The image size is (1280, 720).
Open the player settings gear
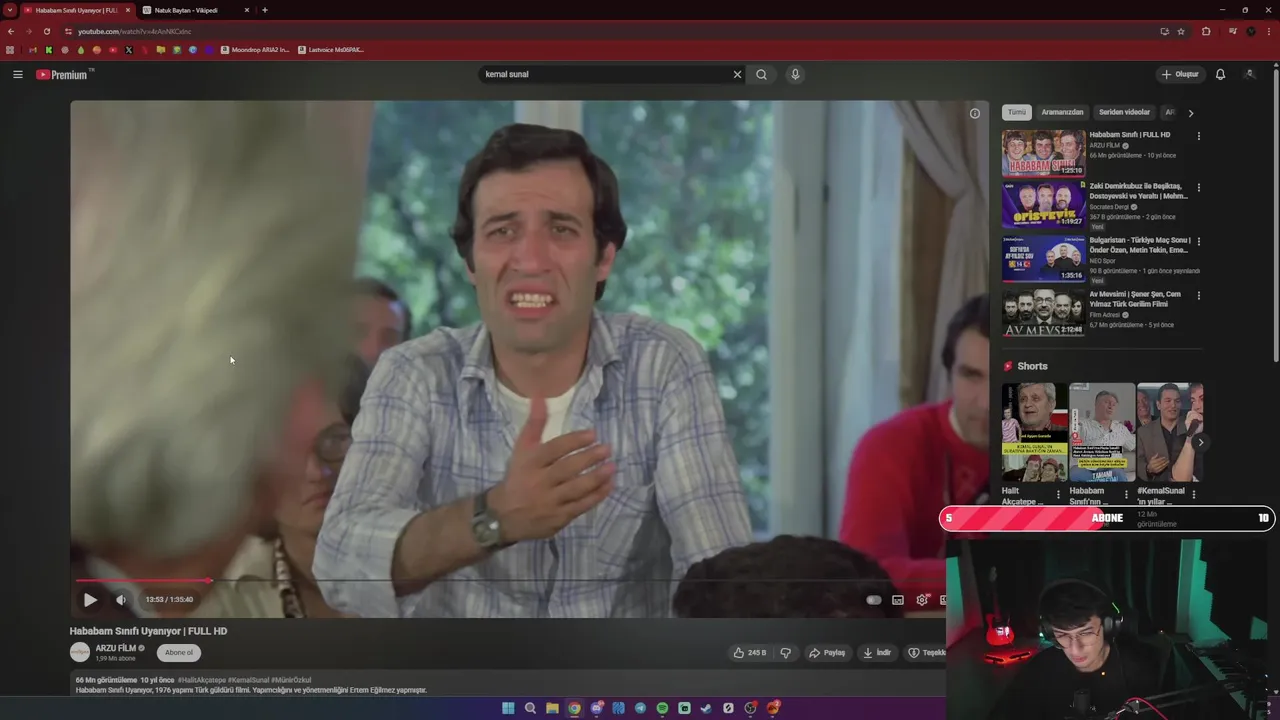(x=922, y=600)
